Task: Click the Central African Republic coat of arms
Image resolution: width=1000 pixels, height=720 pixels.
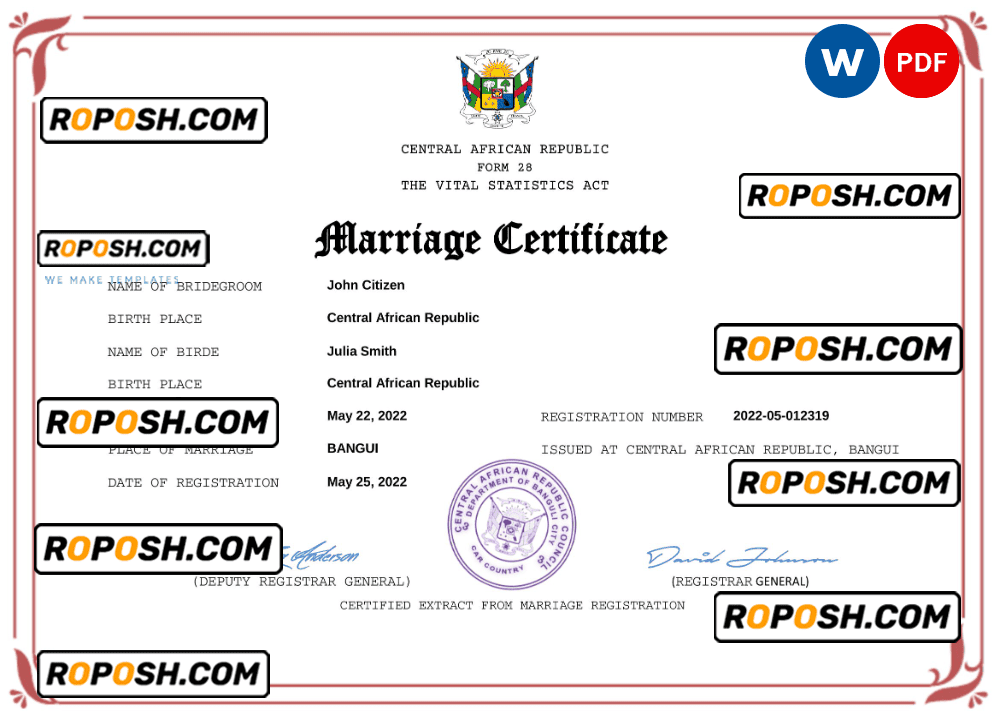Action: point(498,89)
